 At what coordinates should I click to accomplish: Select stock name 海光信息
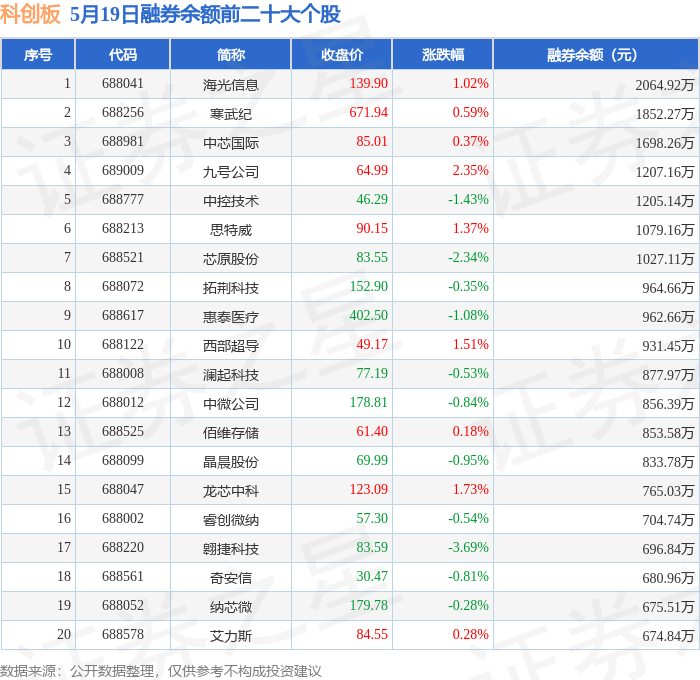(231, 84)
